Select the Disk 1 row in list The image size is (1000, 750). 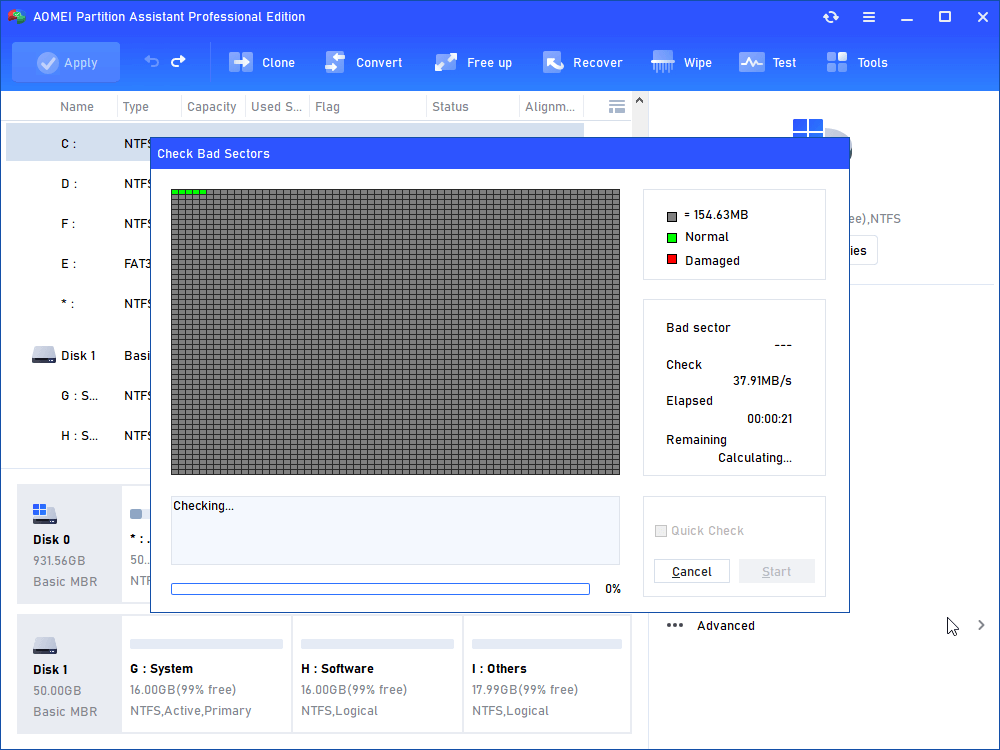(x=78, y=355)
